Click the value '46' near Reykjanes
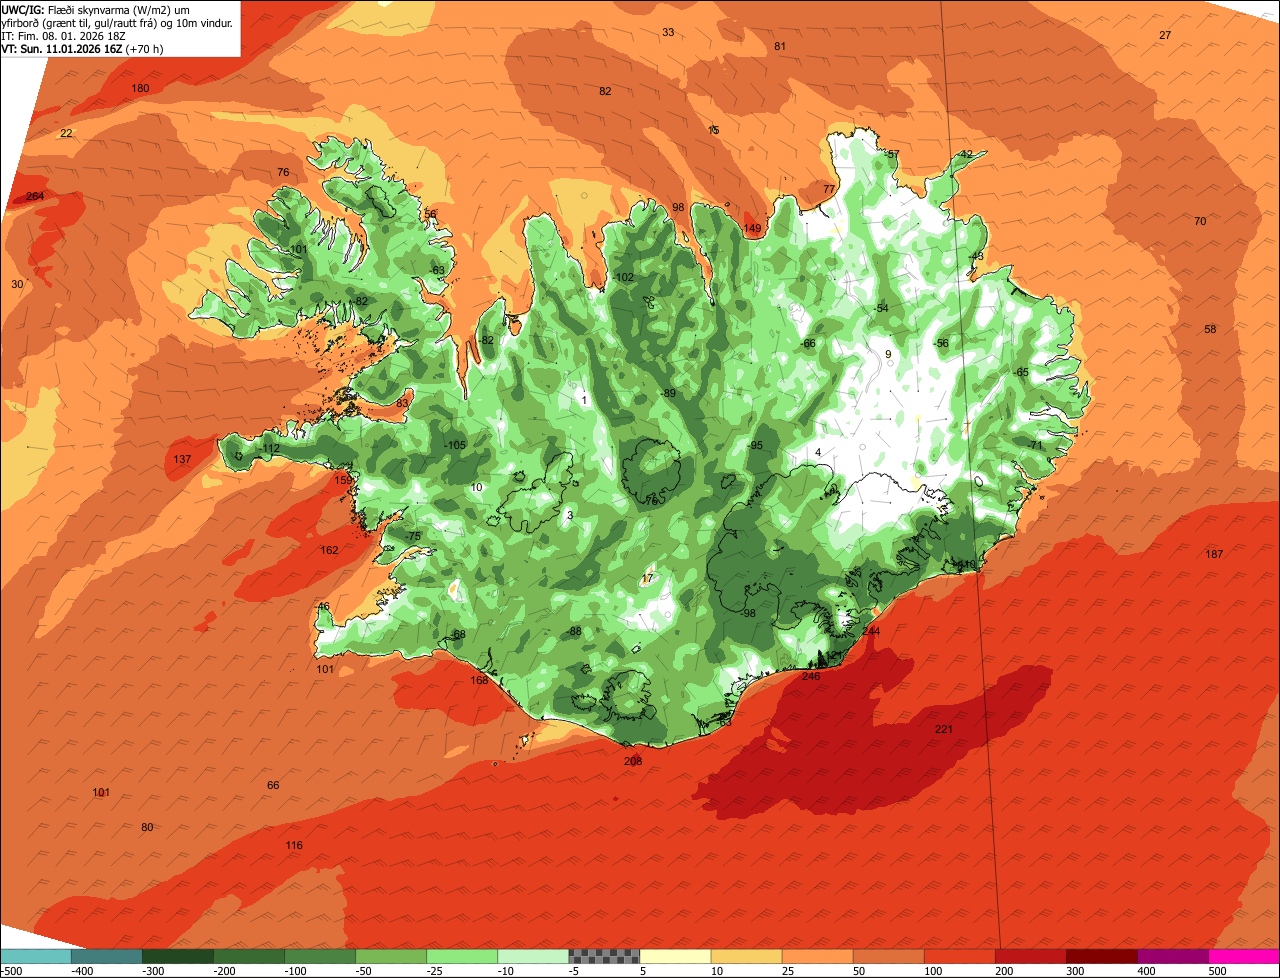The image size is (1280, 978). (323, 607)
